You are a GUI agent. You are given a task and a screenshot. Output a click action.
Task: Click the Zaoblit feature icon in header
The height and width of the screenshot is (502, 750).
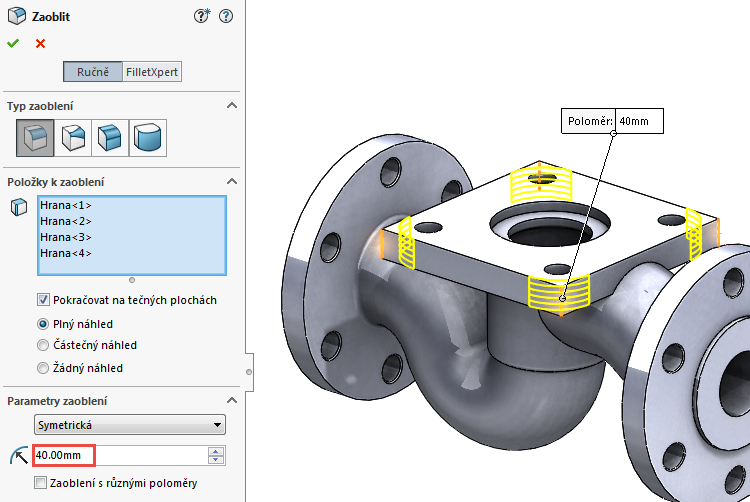(x=17, y=16)
